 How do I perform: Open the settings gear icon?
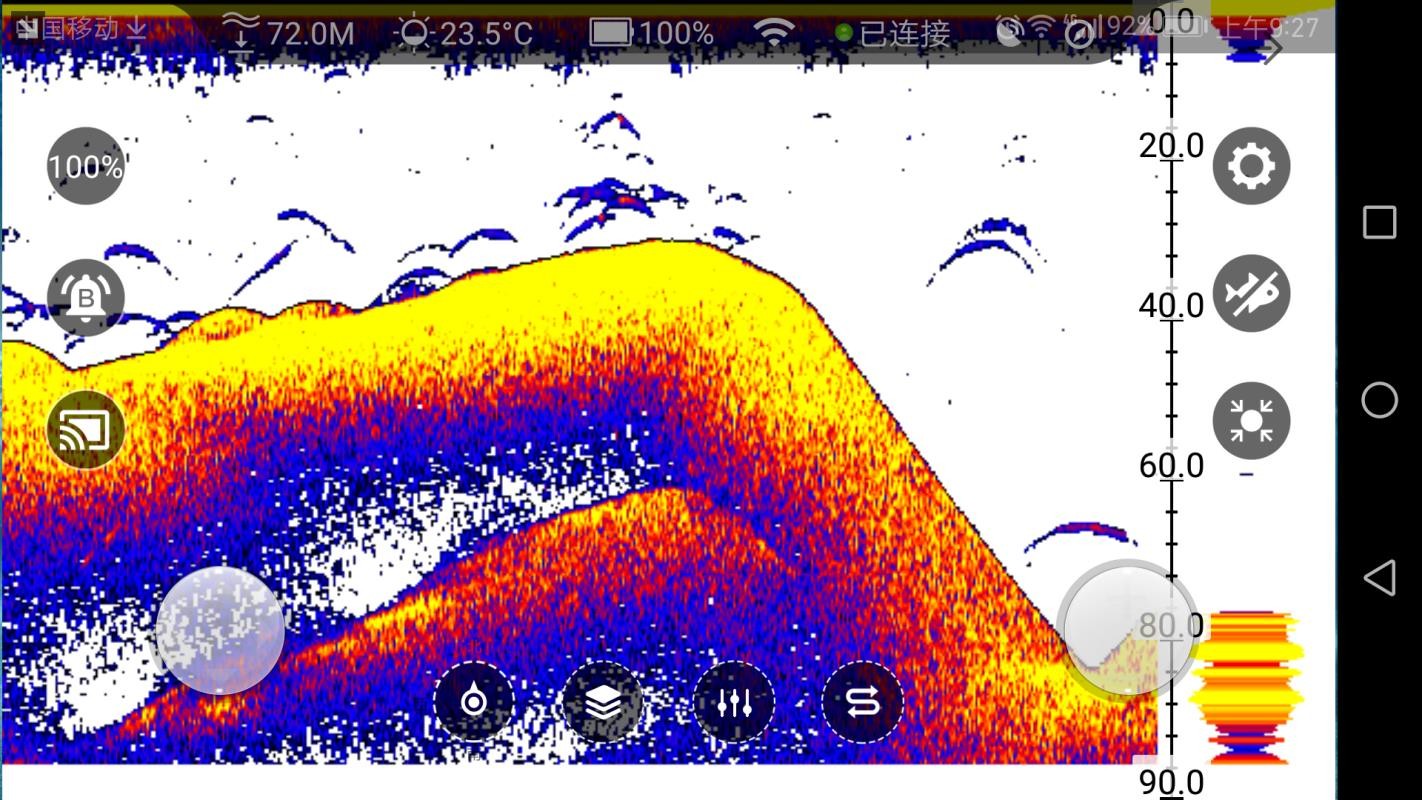coord(1251,166)
